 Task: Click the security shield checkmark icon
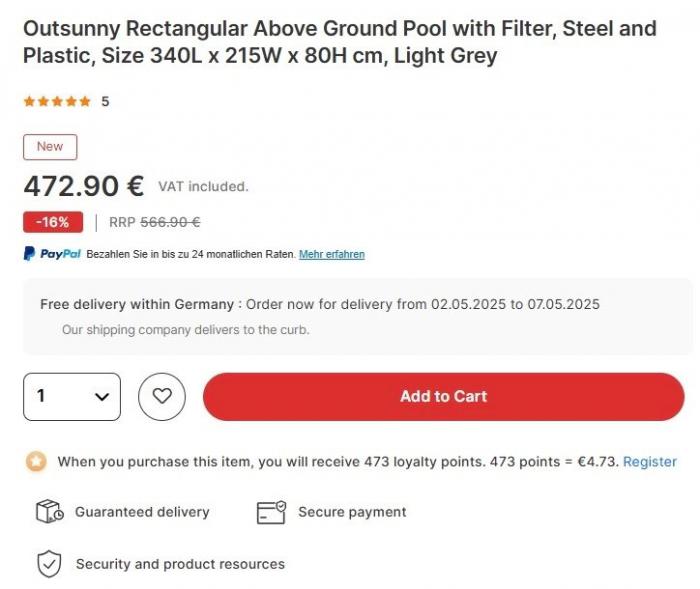pyautogui.click(x=49, y=564)
